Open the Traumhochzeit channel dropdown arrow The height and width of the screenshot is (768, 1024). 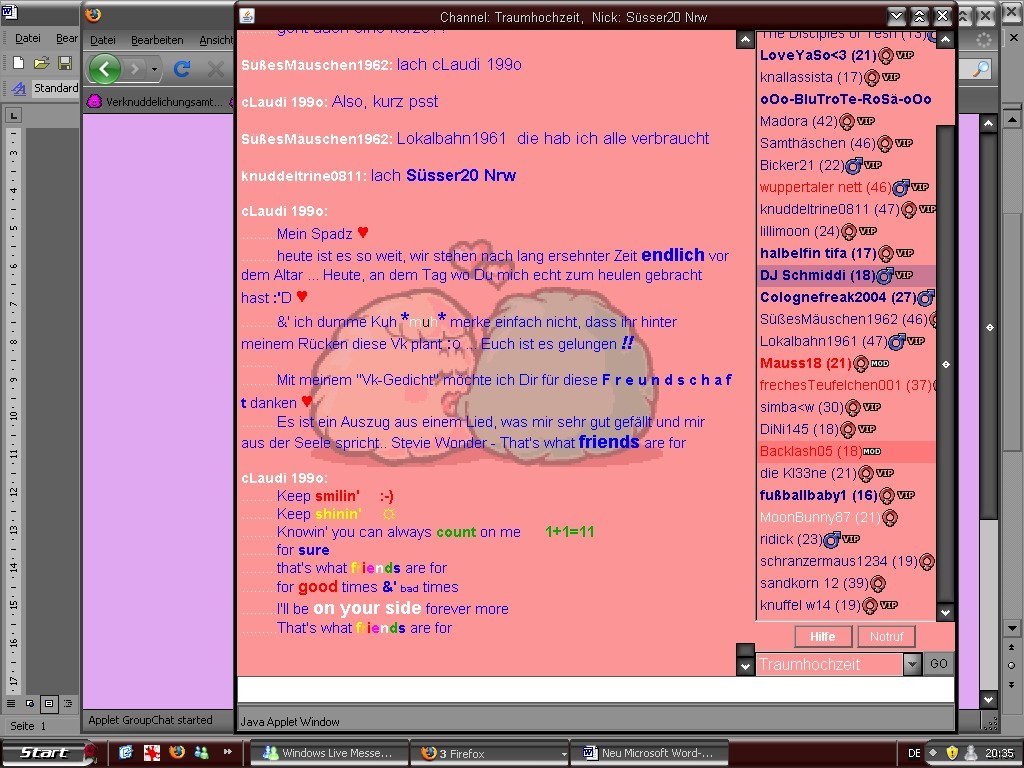[x=912, y=665]
